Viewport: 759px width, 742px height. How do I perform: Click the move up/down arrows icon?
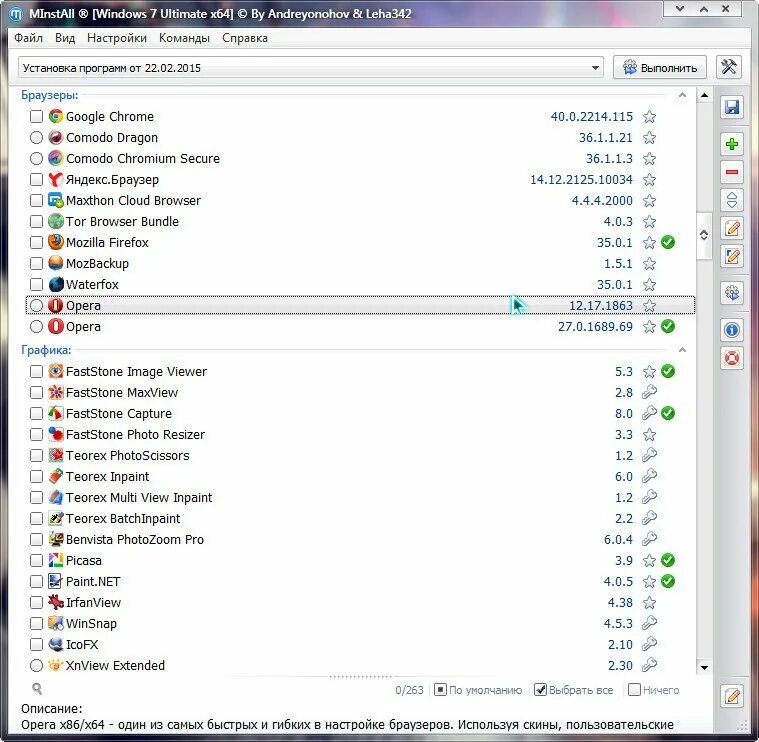(x=732, y=200)
